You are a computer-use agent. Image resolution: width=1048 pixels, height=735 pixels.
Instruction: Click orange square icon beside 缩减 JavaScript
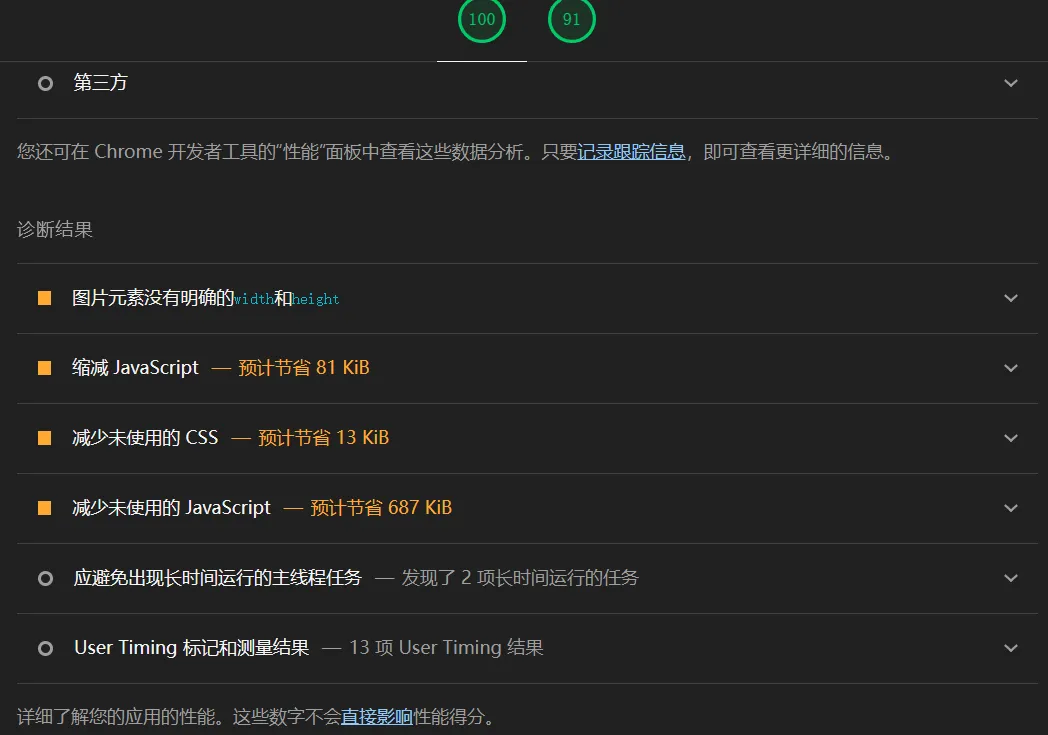[45, 368]
